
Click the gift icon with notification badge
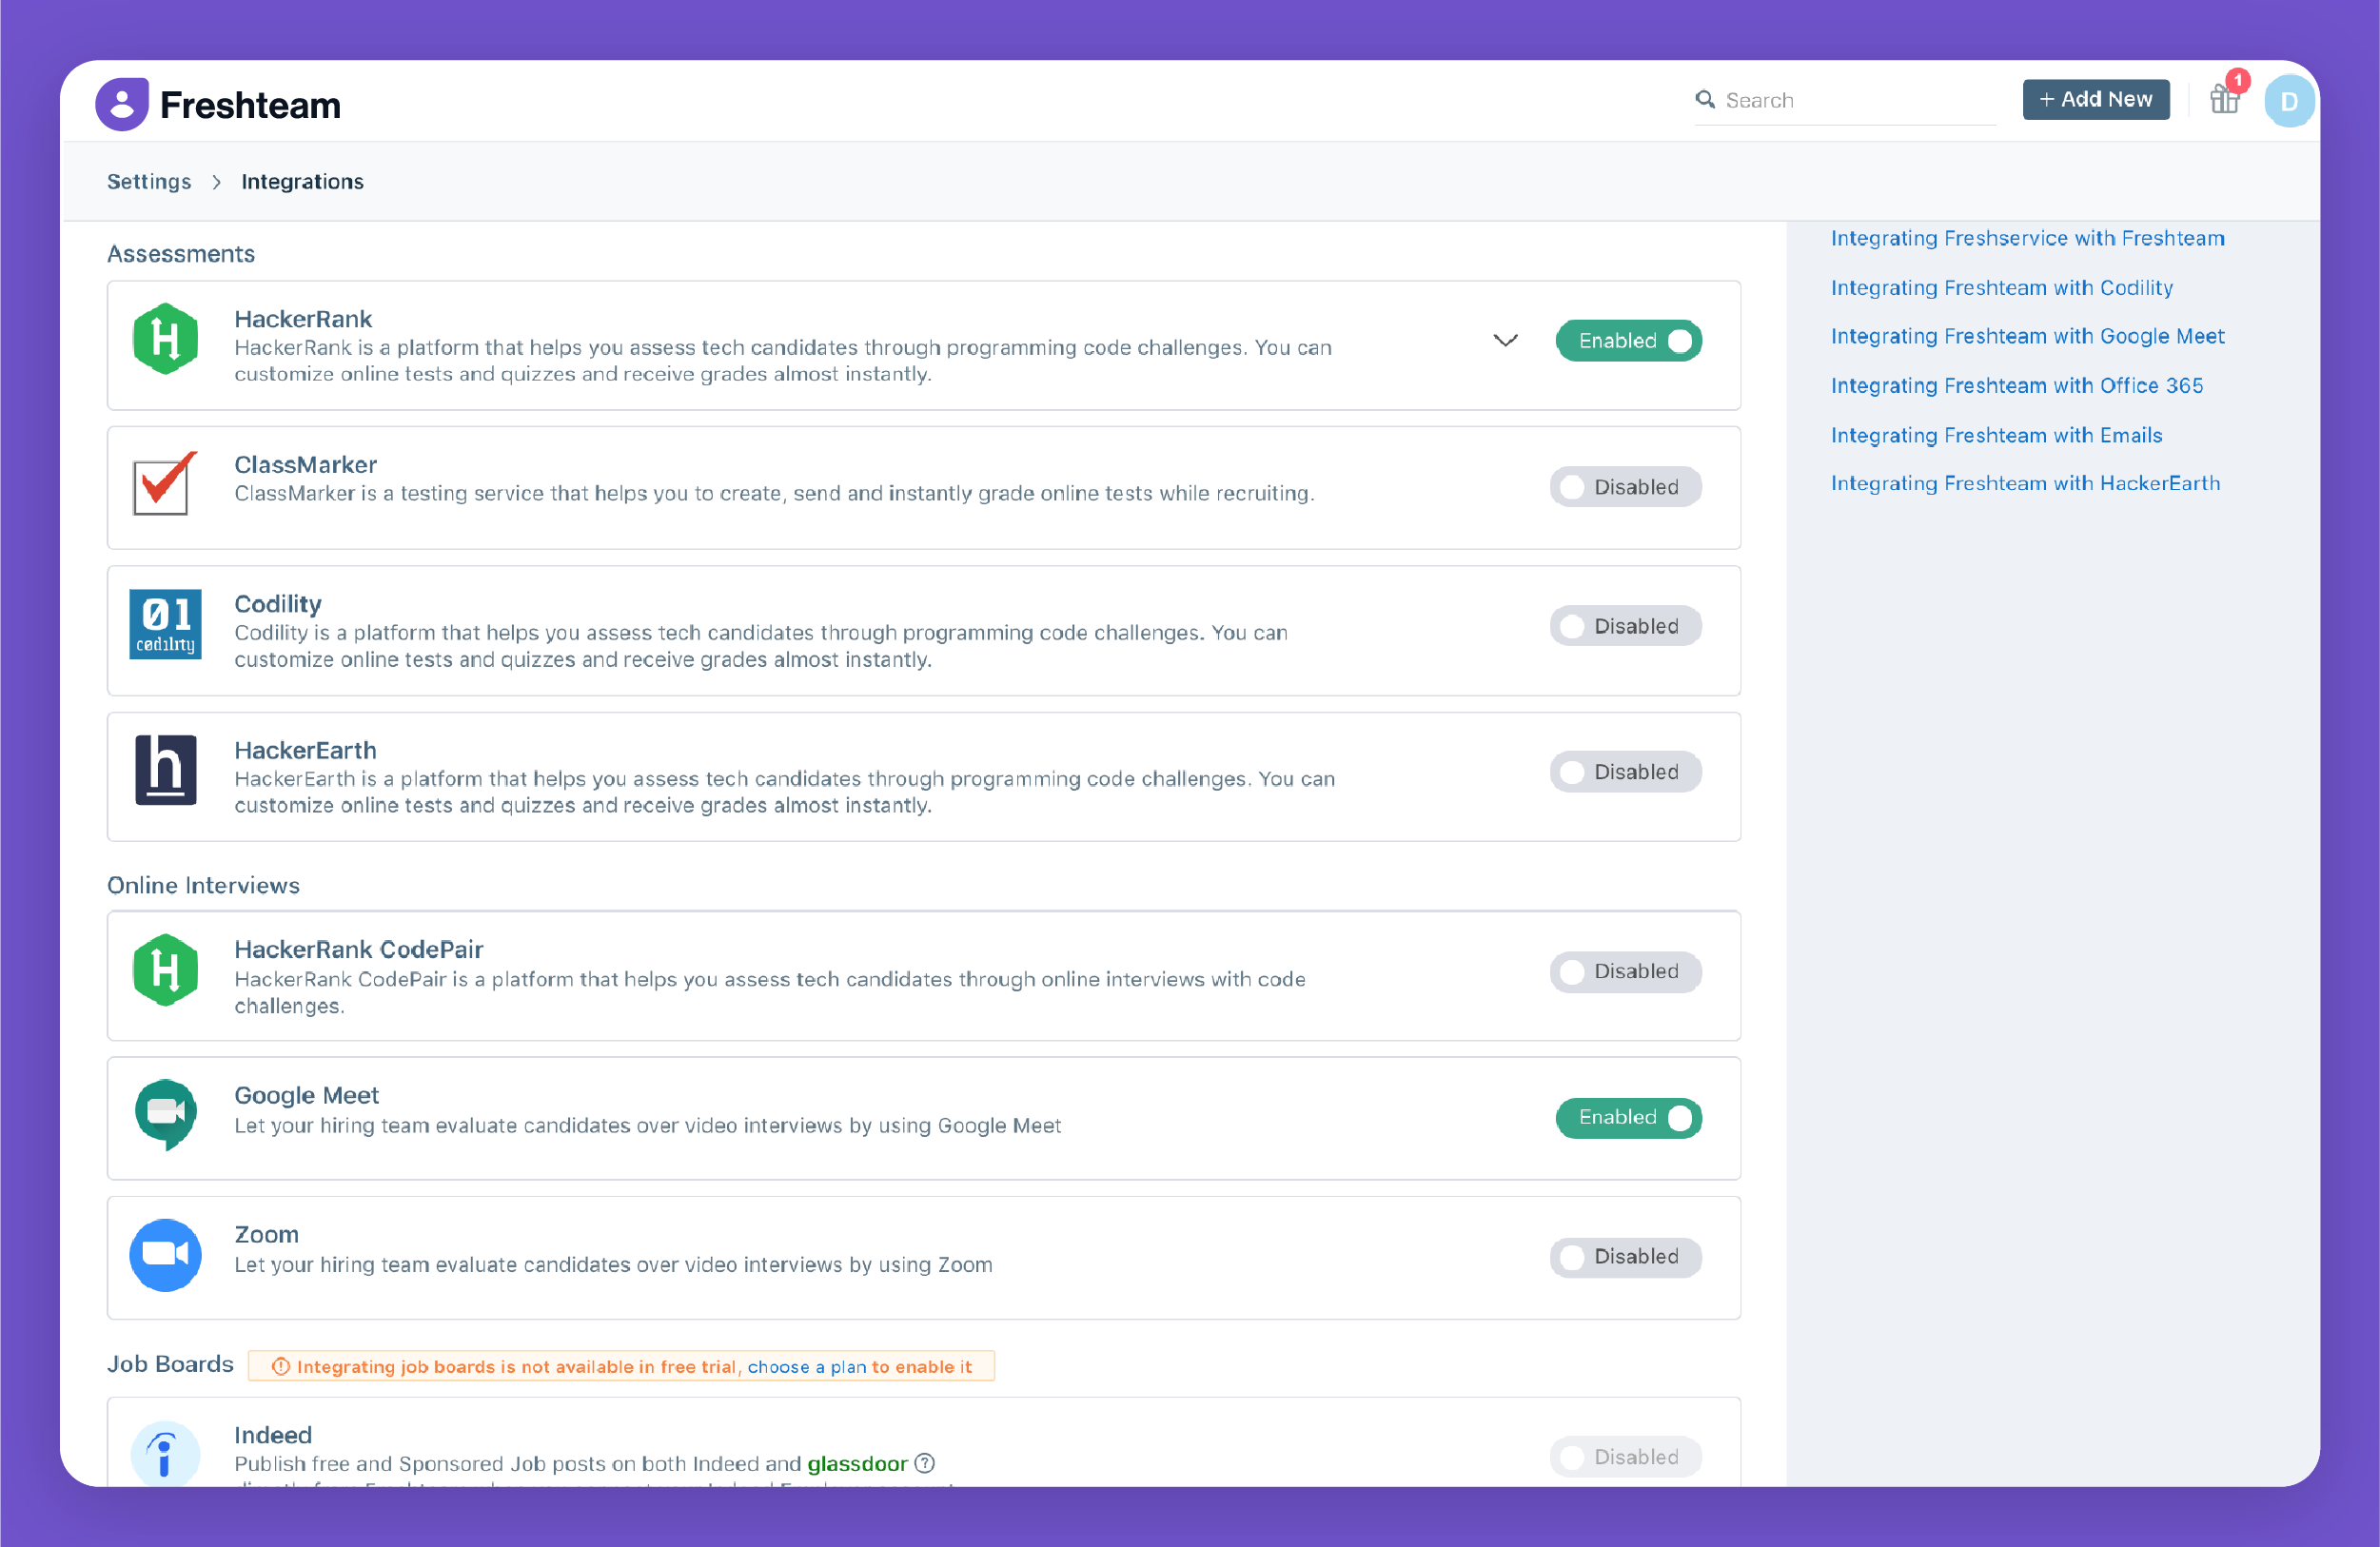[x=2225, y=99]
